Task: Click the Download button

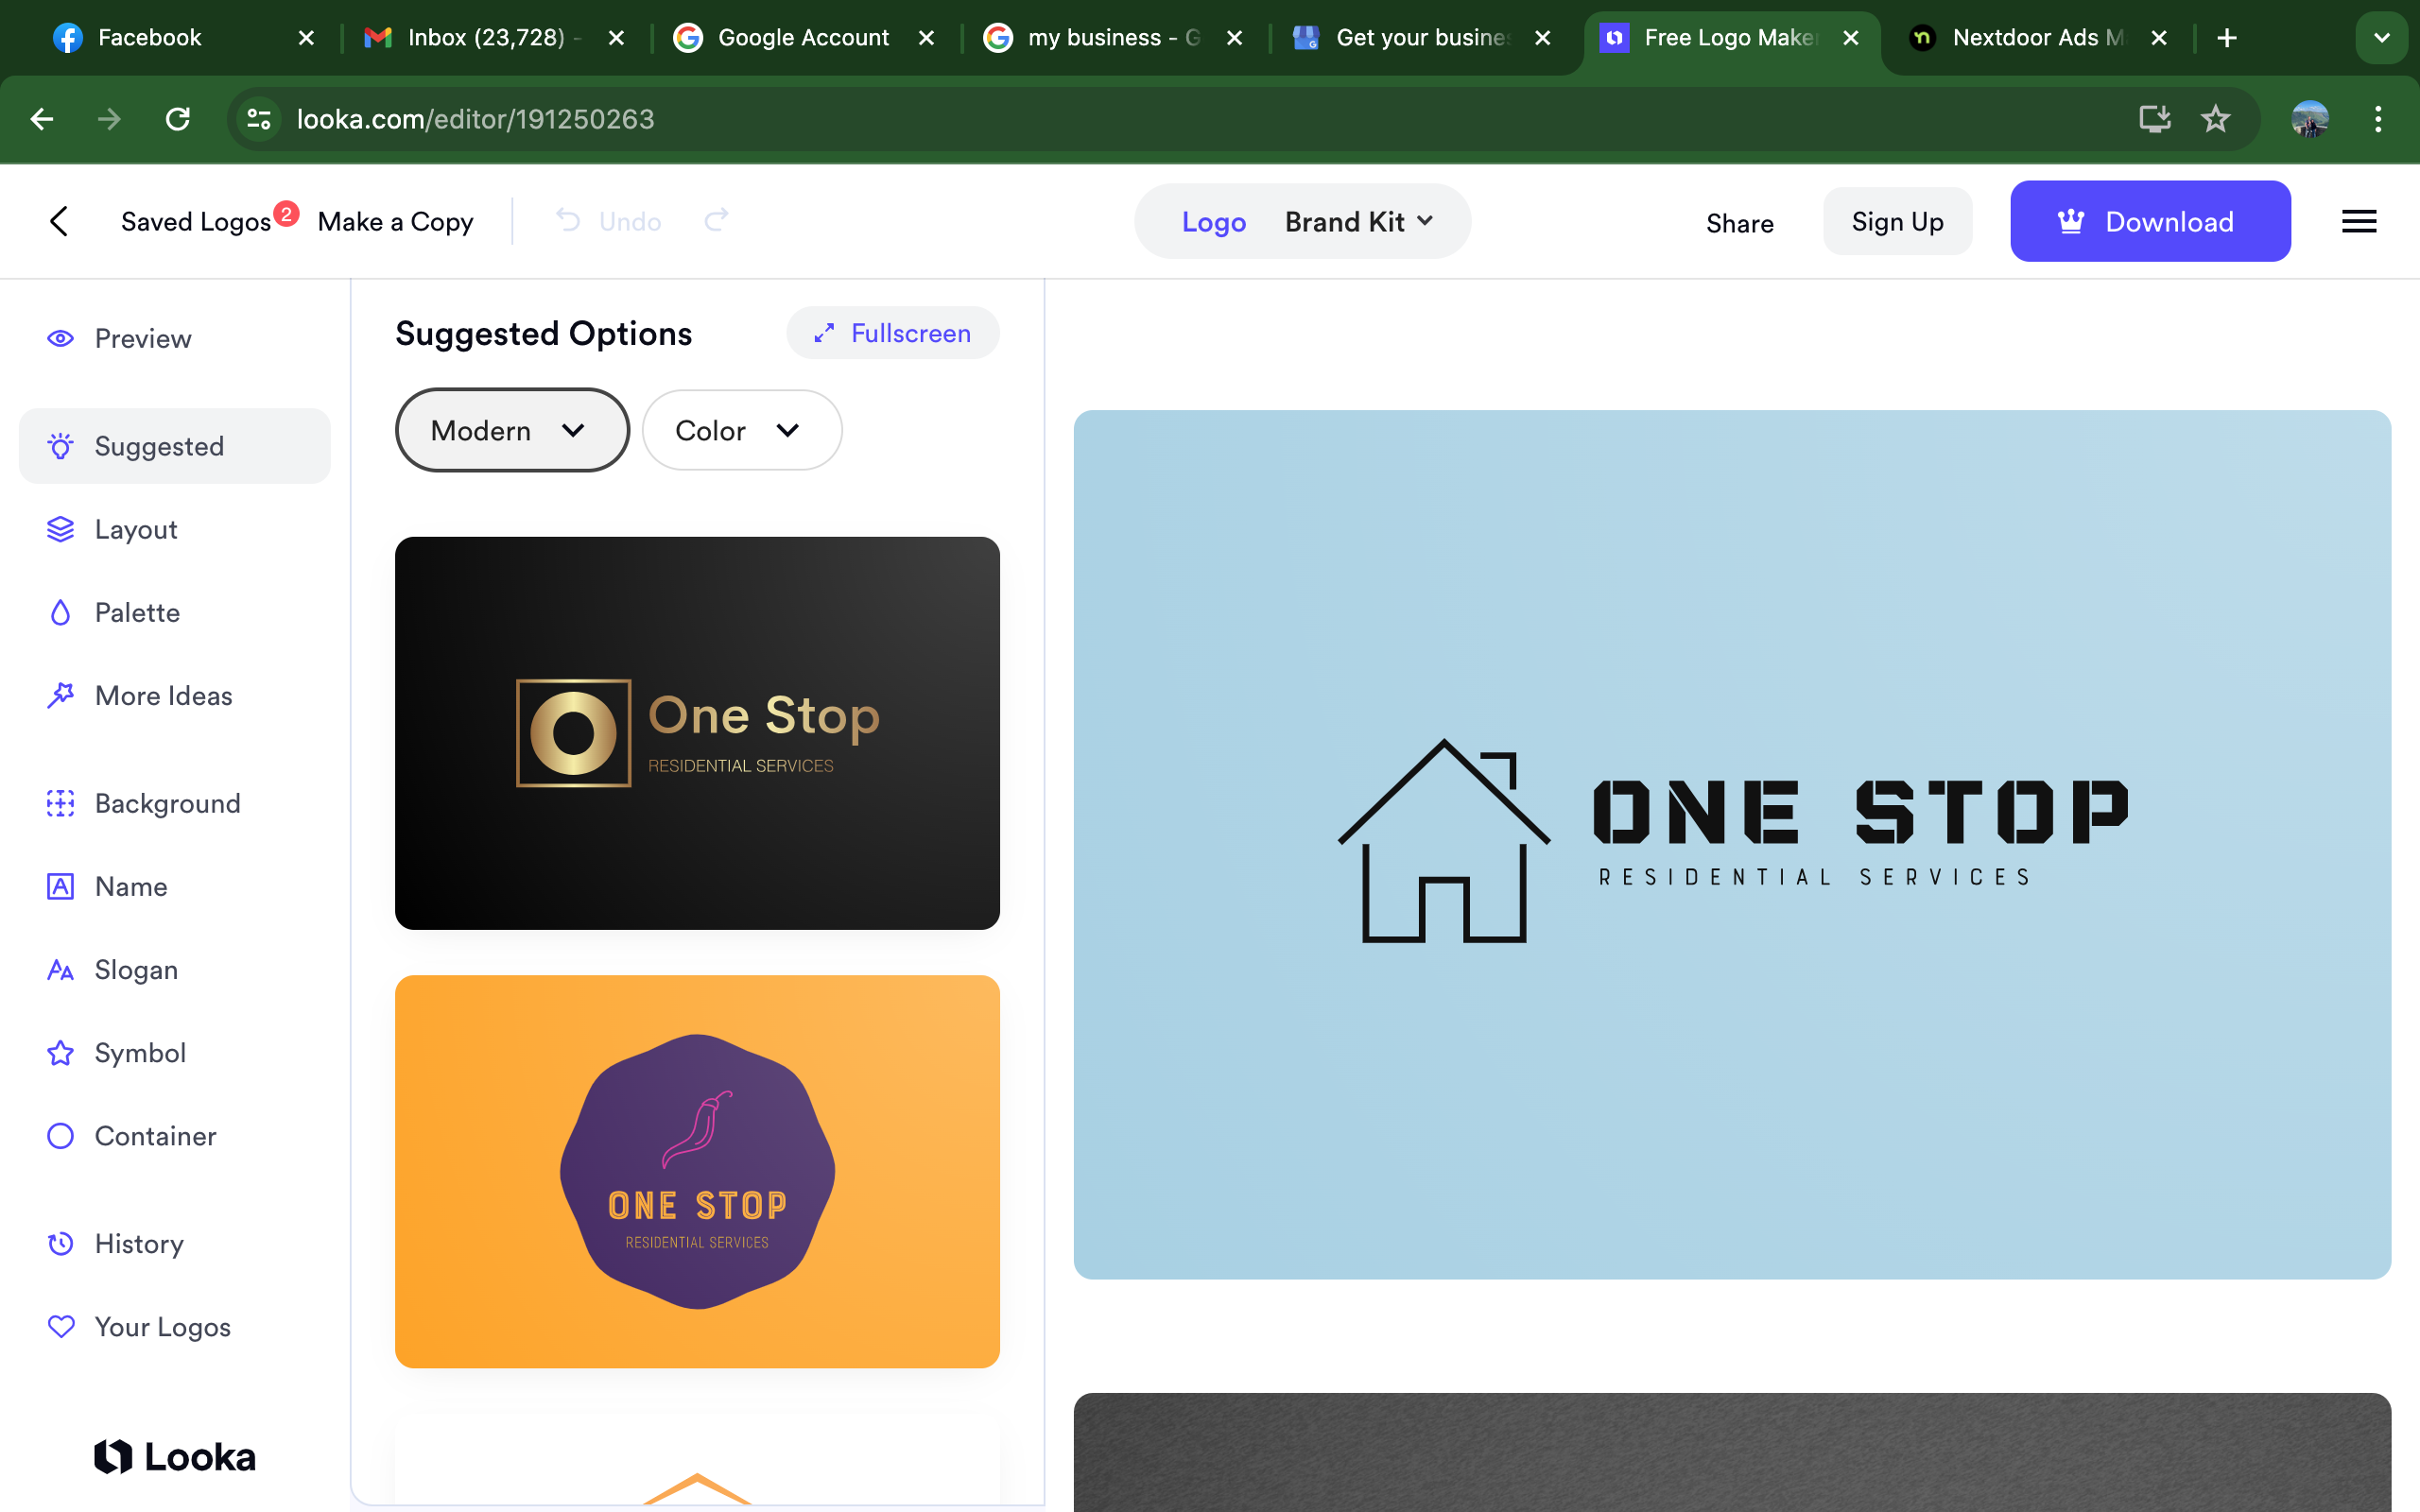Action: (x=2149, y=221)
